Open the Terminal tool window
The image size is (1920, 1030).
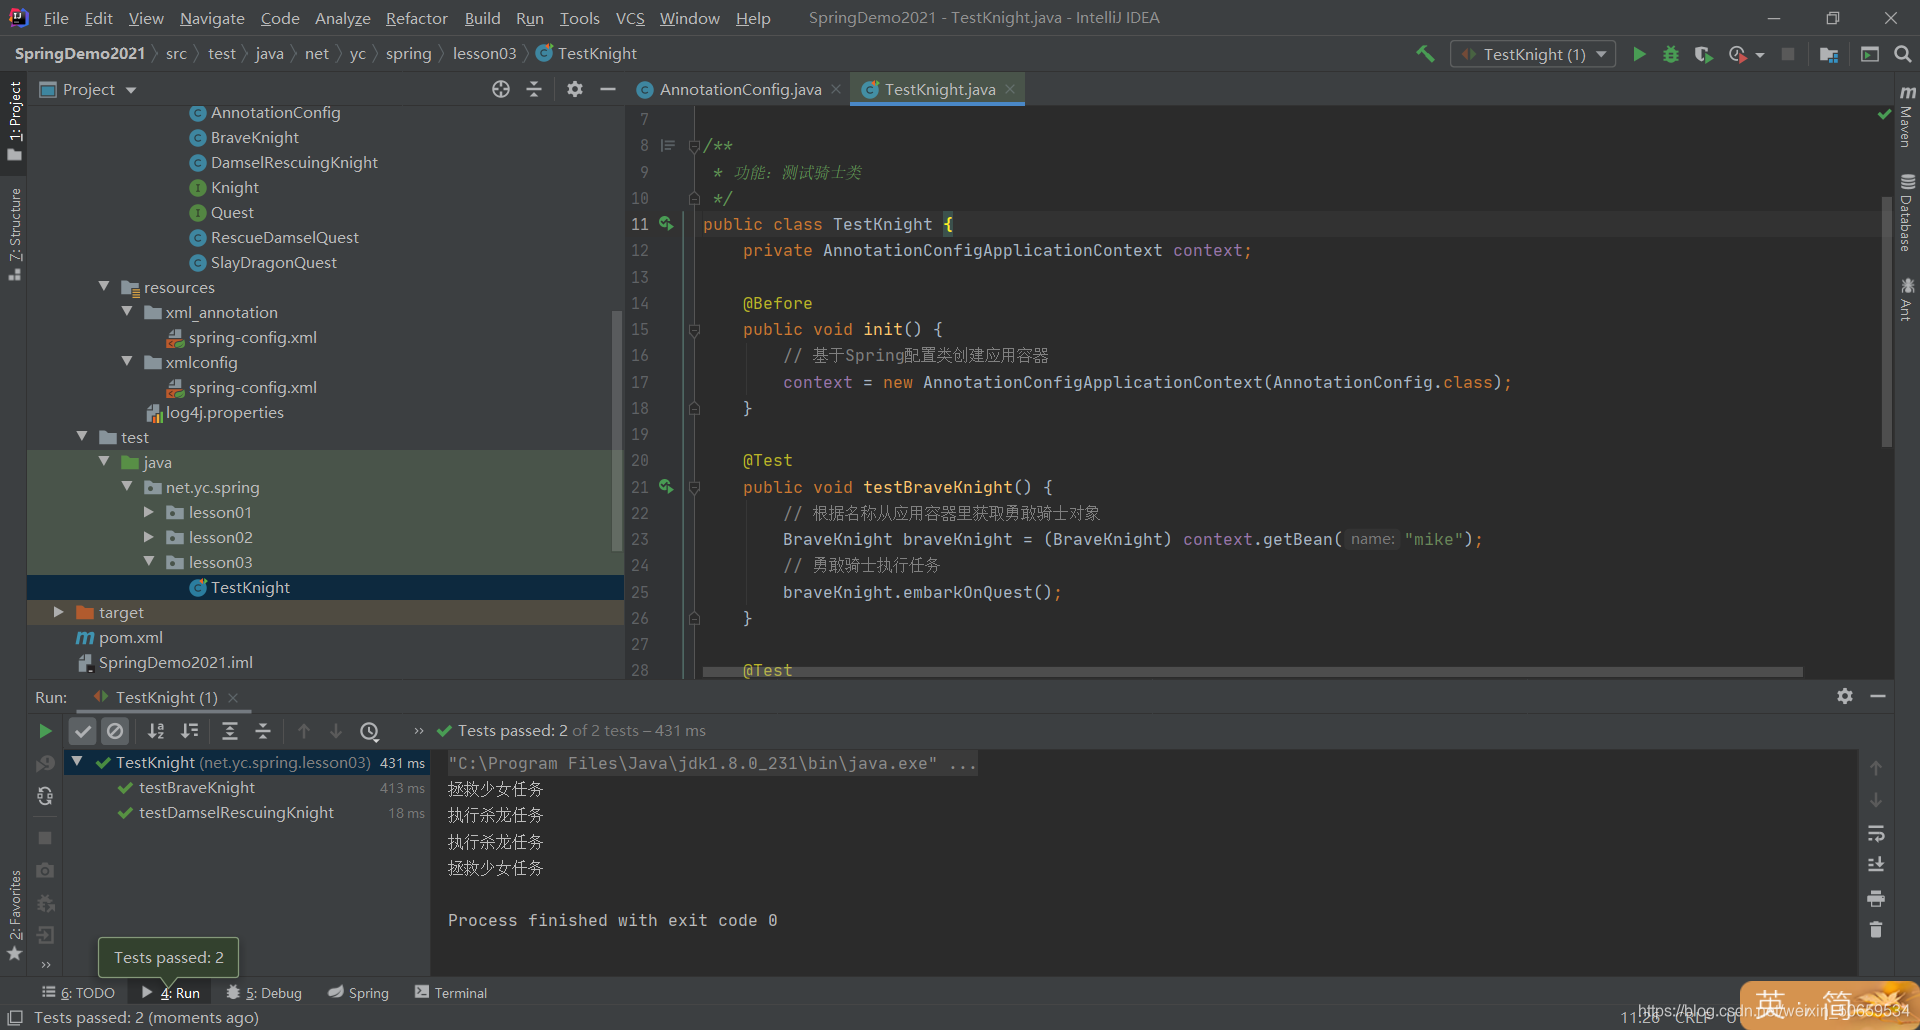click(x=451, y=993)
